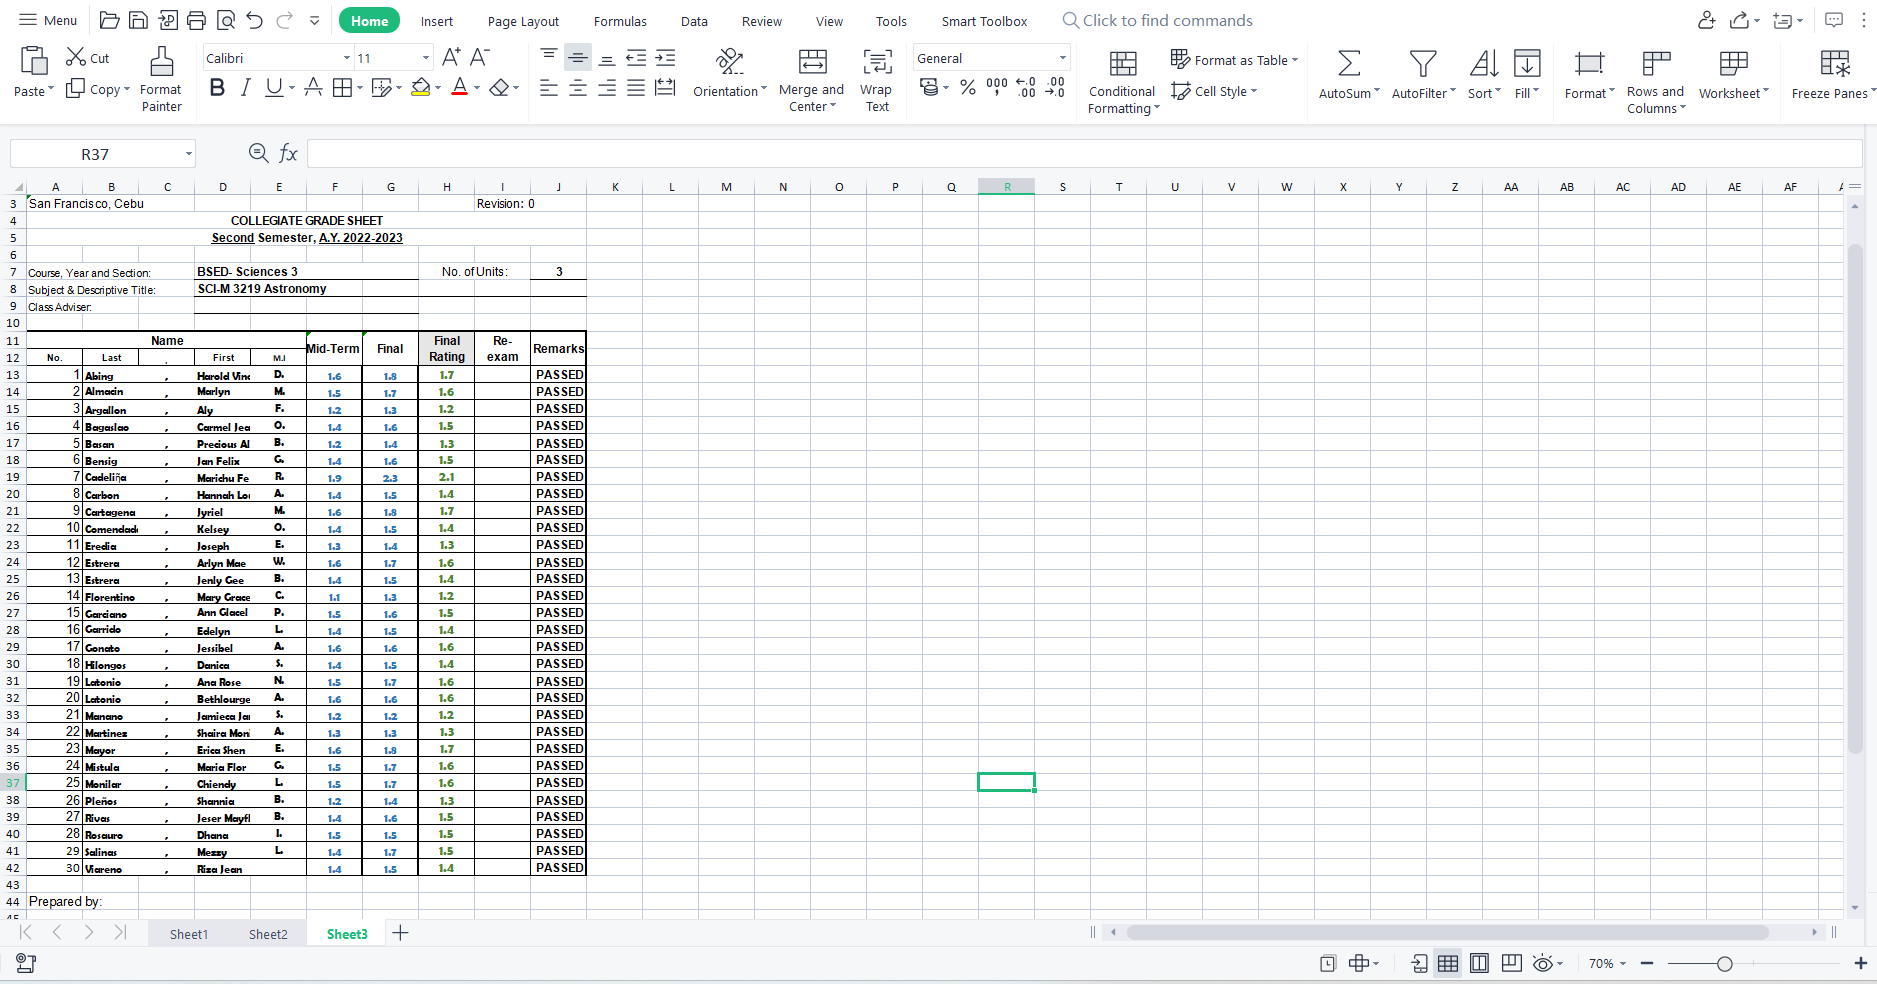Toggle left text alignment

click(549, 88)
